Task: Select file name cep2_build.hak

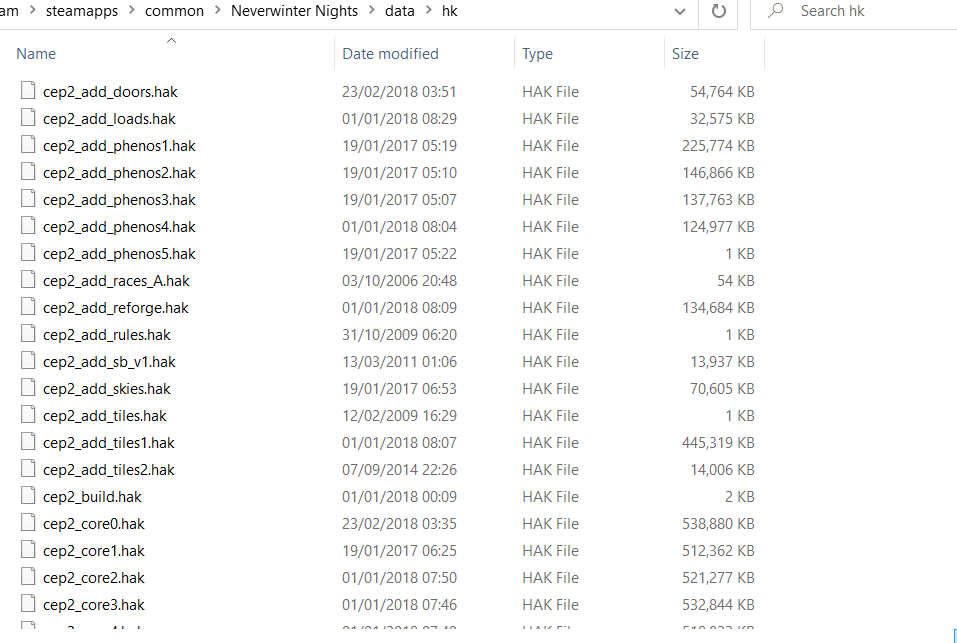Action: [92, 497]
